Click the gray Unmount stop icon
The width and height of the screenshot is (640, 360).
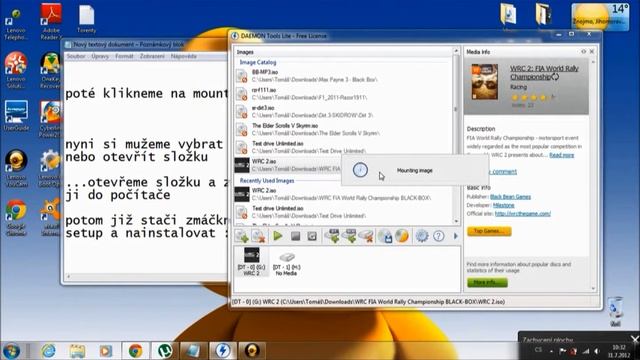(x=296, y=236)
